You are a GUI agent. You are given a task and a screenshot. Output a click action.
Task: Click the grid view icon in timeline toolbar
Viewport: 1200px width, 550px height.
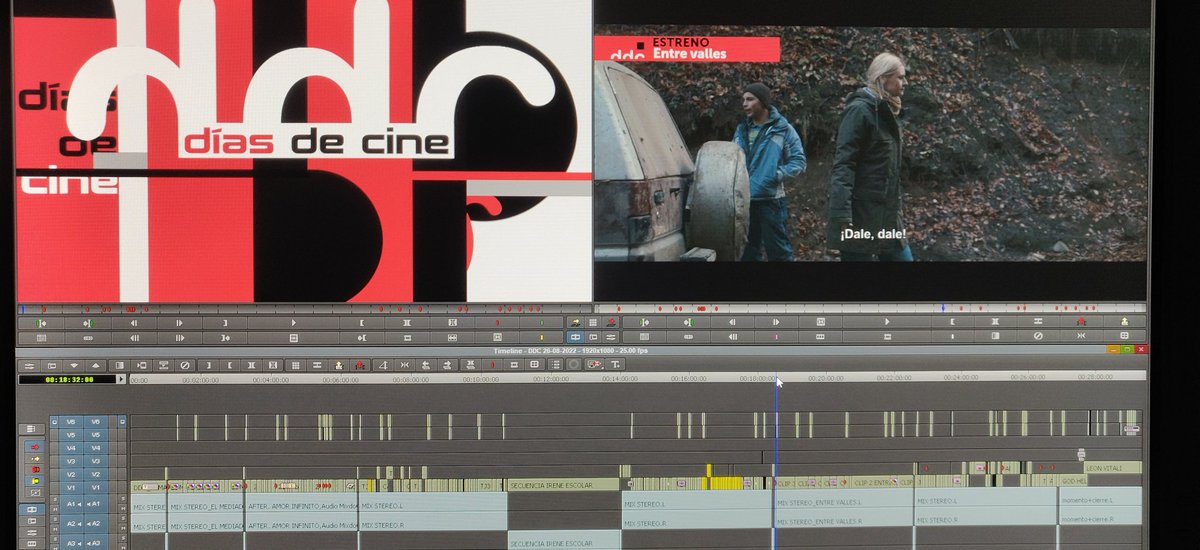pyautogui.click(x=295, y=365)
